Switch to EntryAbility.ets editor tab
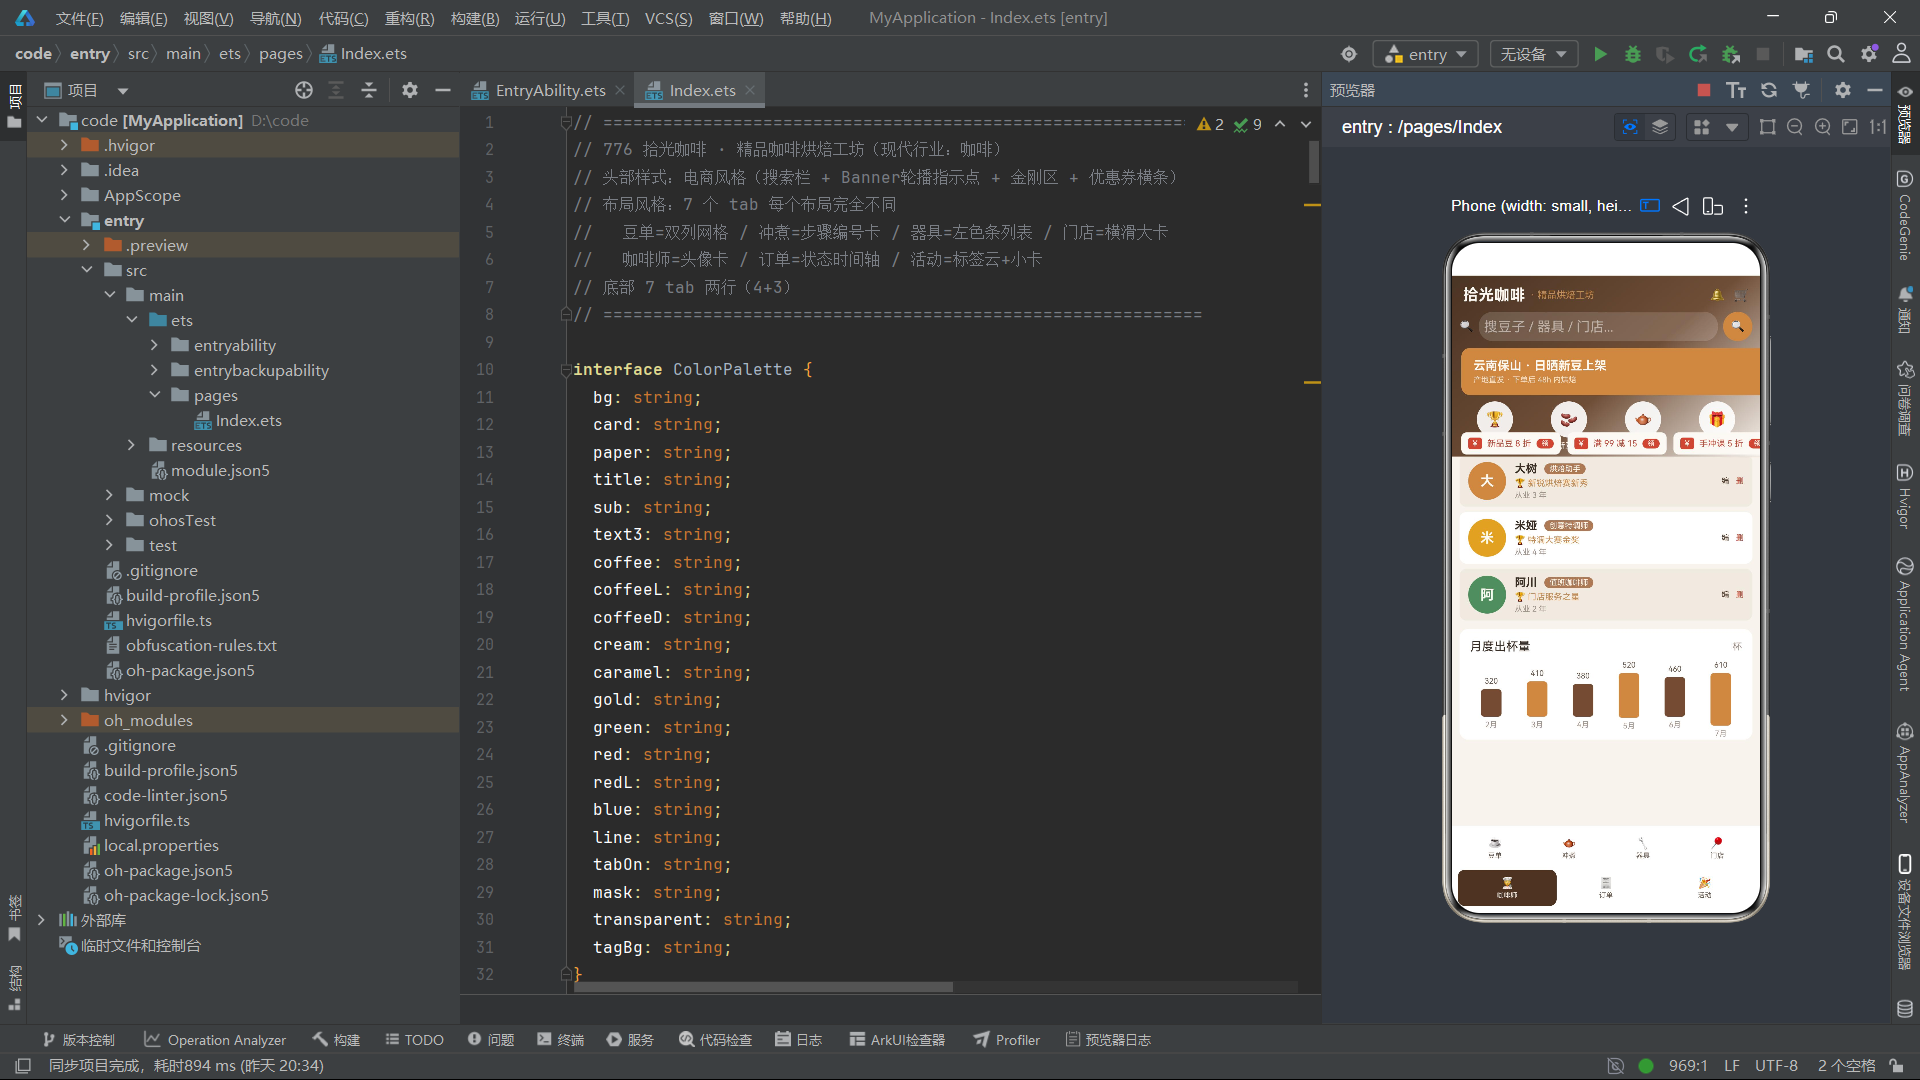Viewport: 1920px width, 1080px height. click(549, 90)
